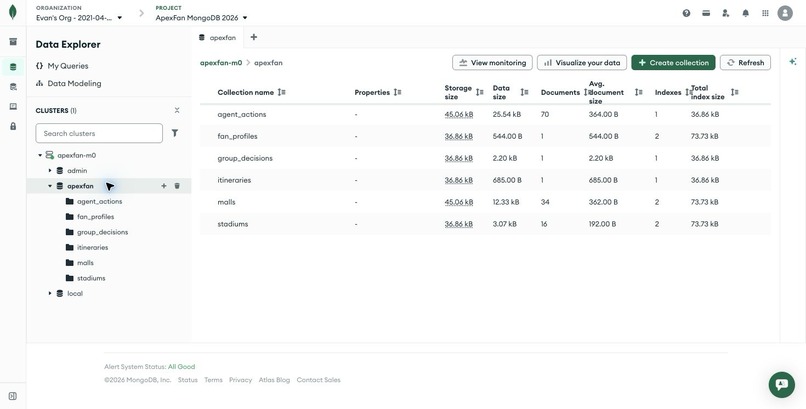Image resolution: width=806 pixels, height=409 pixels.
Task: Open the Help question mark icon
Action: click(686, 13)
